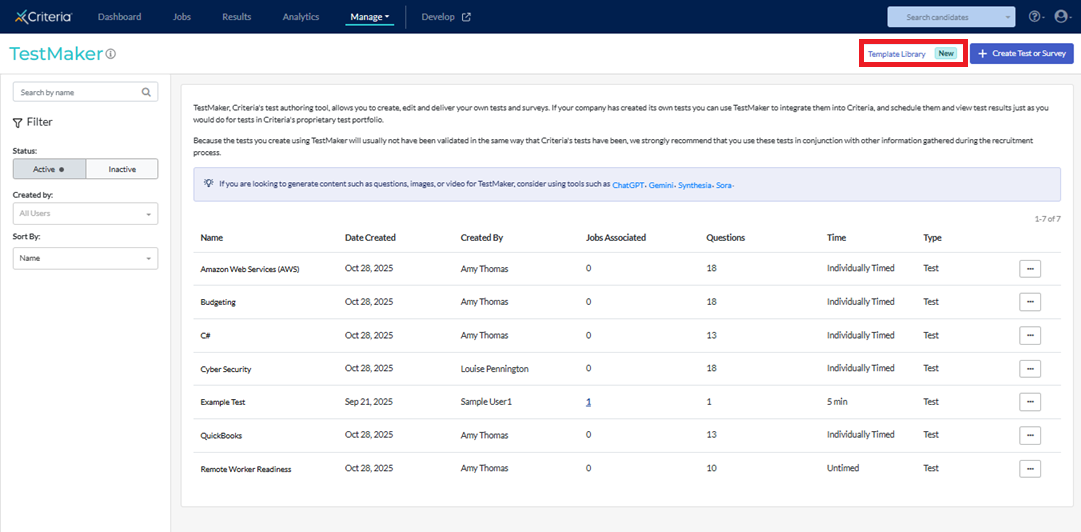
Task: Open the Sort By Name dropdown
Action: (85, 258)
